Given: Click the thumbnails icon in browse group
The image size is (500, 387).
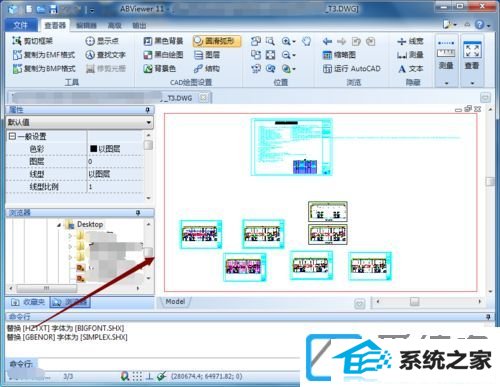Looking at the screenshot, I should [327, 55].
